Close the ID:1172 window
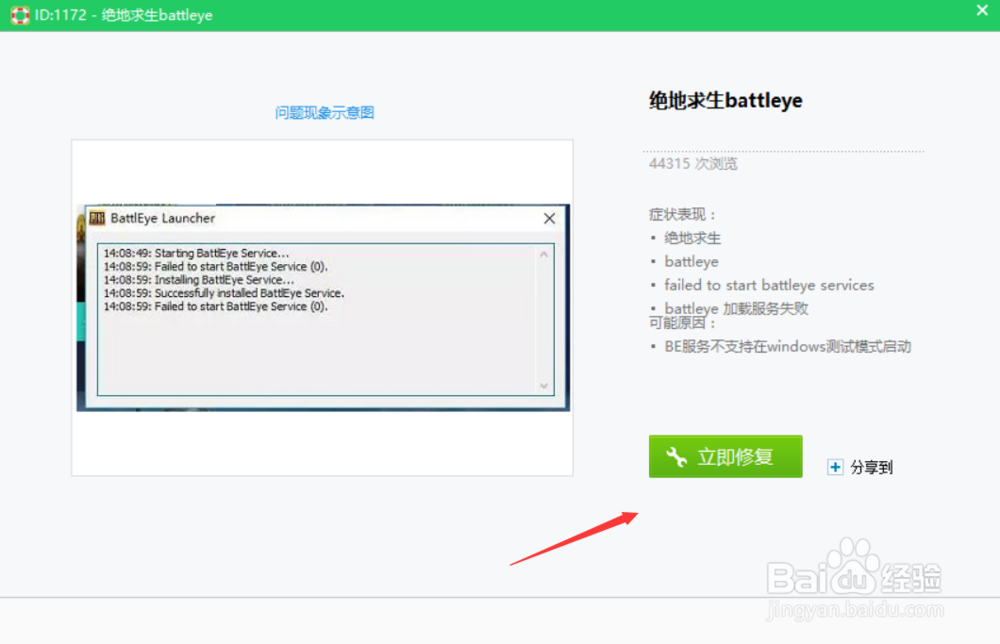Viewport: 1000px width, 644px height. (x=982, y=10)
